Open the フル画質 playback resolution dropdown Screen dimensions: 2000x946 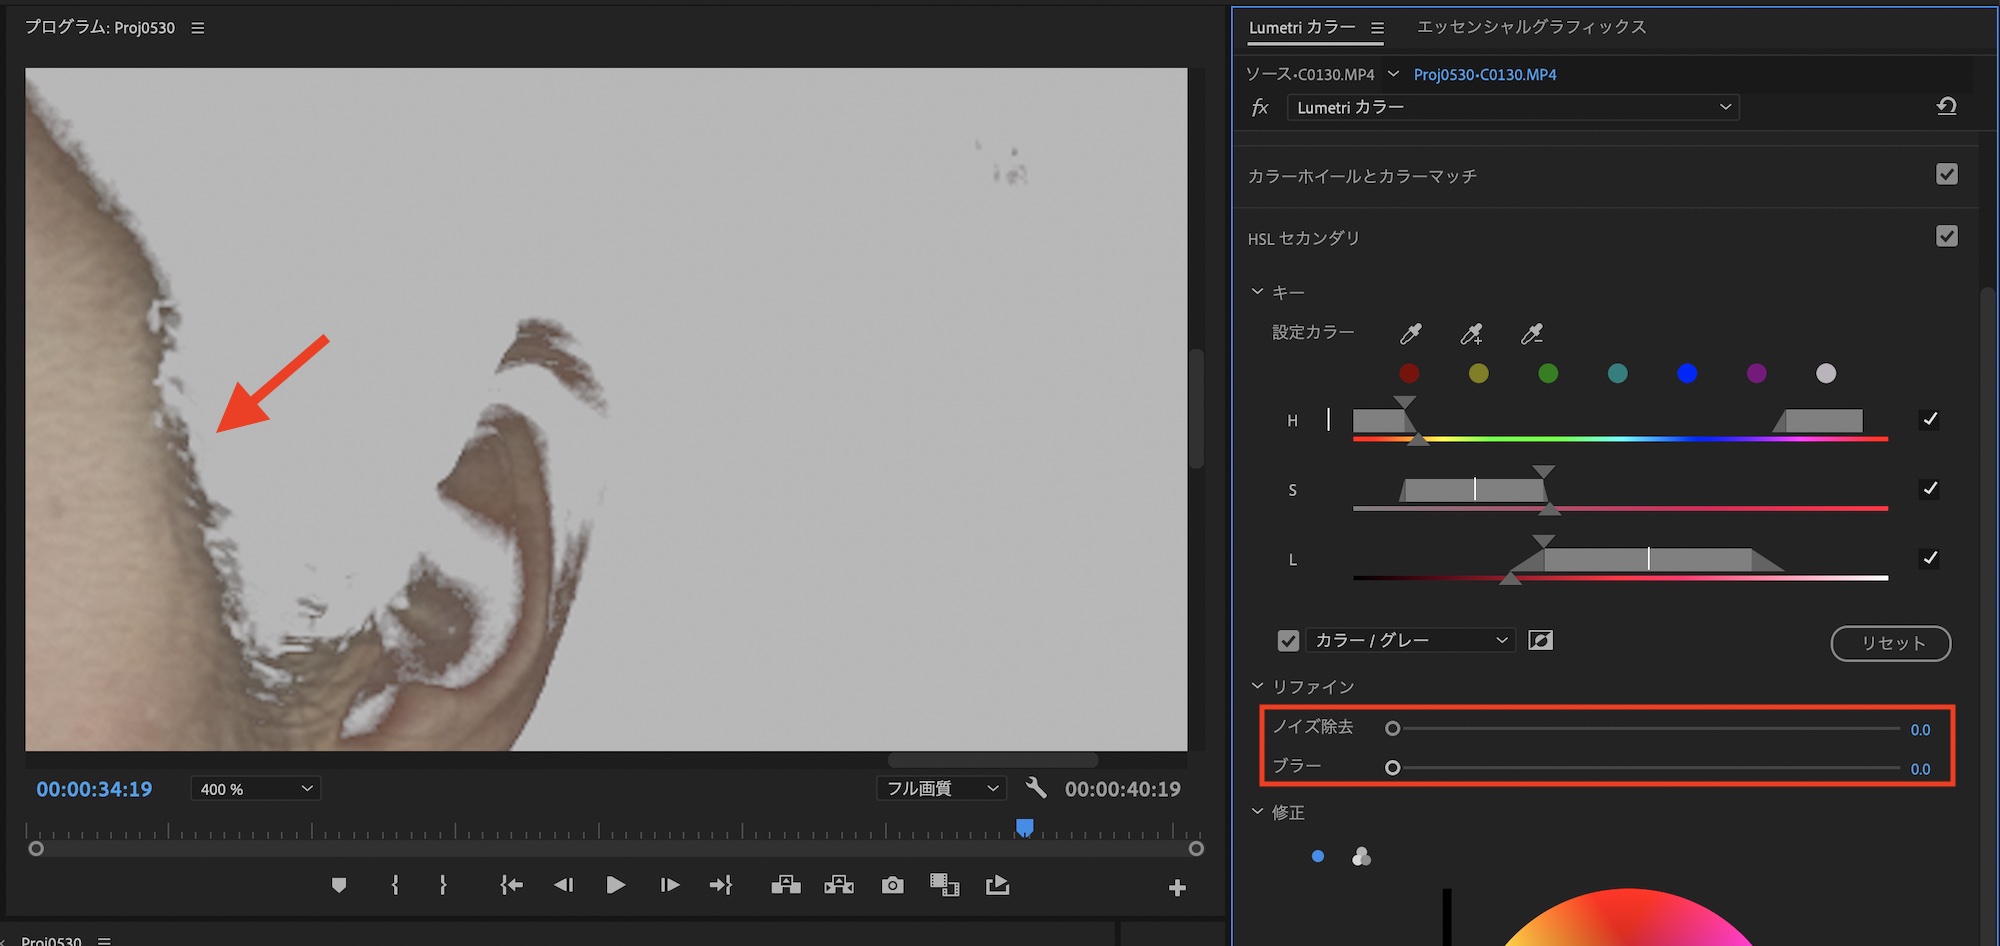click(x=941, y=789)
